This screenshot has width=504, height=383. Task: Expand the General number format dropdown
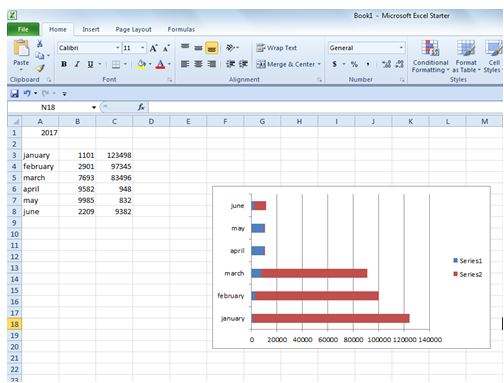[x=401, y=48]
